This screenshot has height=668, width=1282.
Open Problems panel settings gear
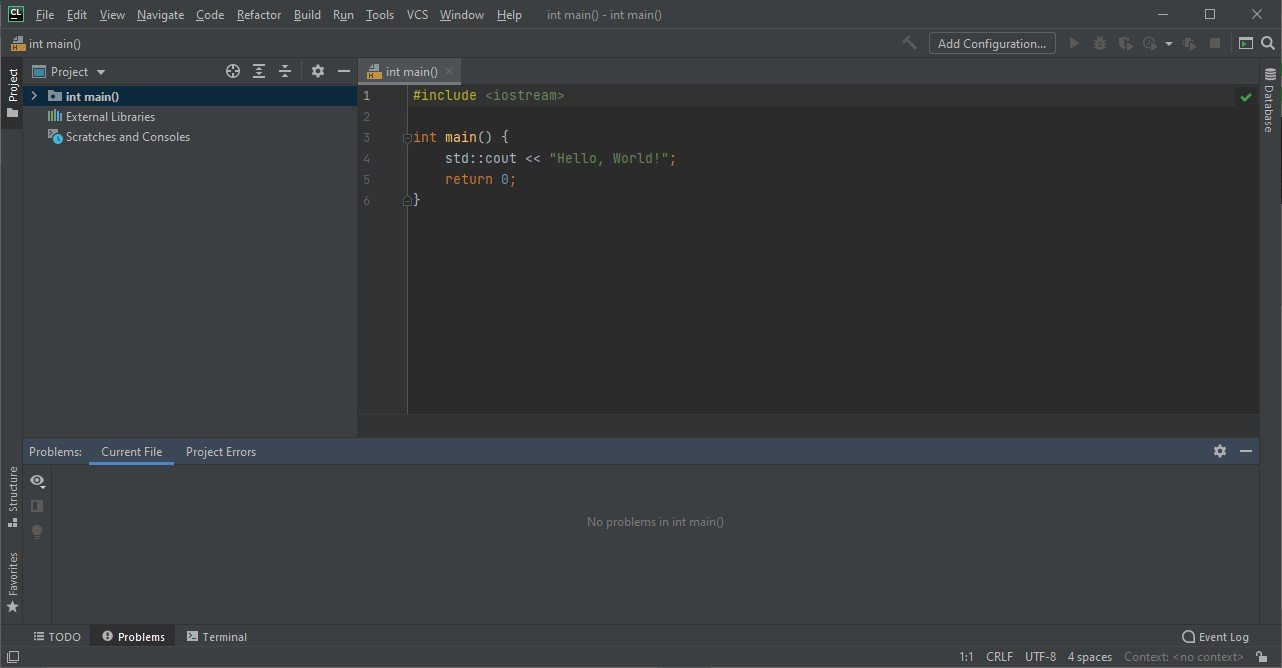click(x=1220, y=451)
